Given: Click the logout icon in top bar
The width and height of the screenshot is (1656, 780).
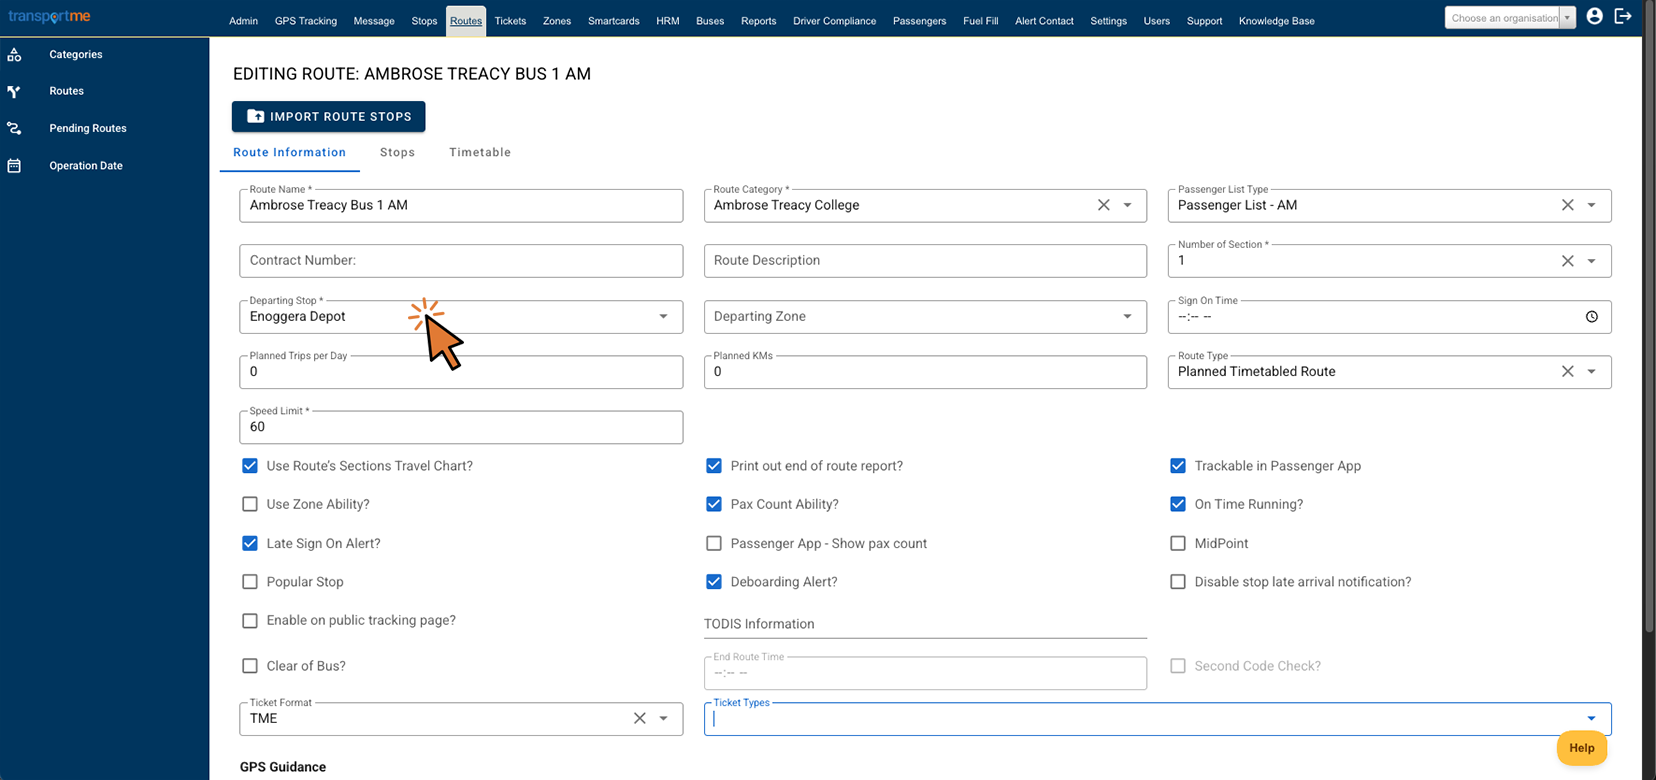Looking at the screenshot, I should 1623,16.
